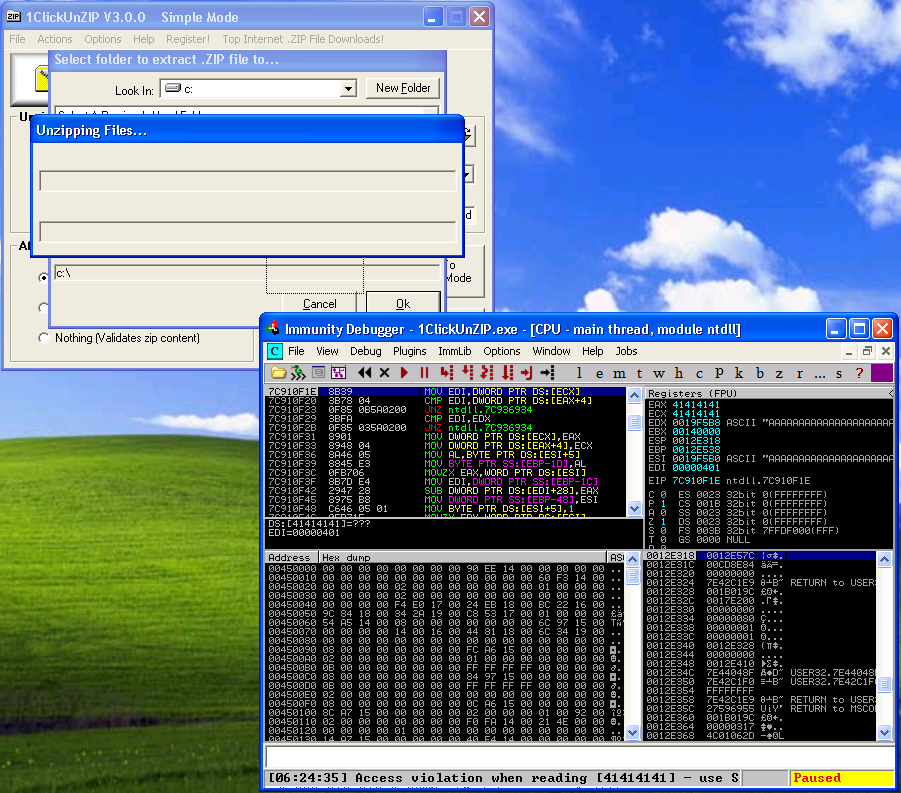The height and width of the screenshot is (793, 901).
Task: Click the Go to address arrow icon
Action: 547,373
